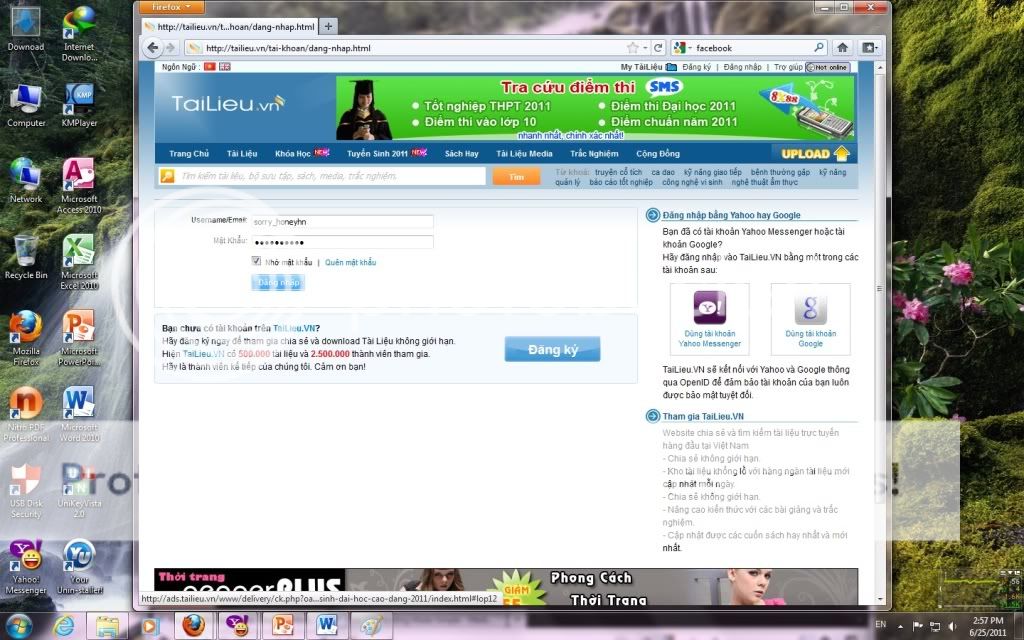Open the search engine selector dropdown
Viewport: 1024px width, 640px height.
(682, 48)
